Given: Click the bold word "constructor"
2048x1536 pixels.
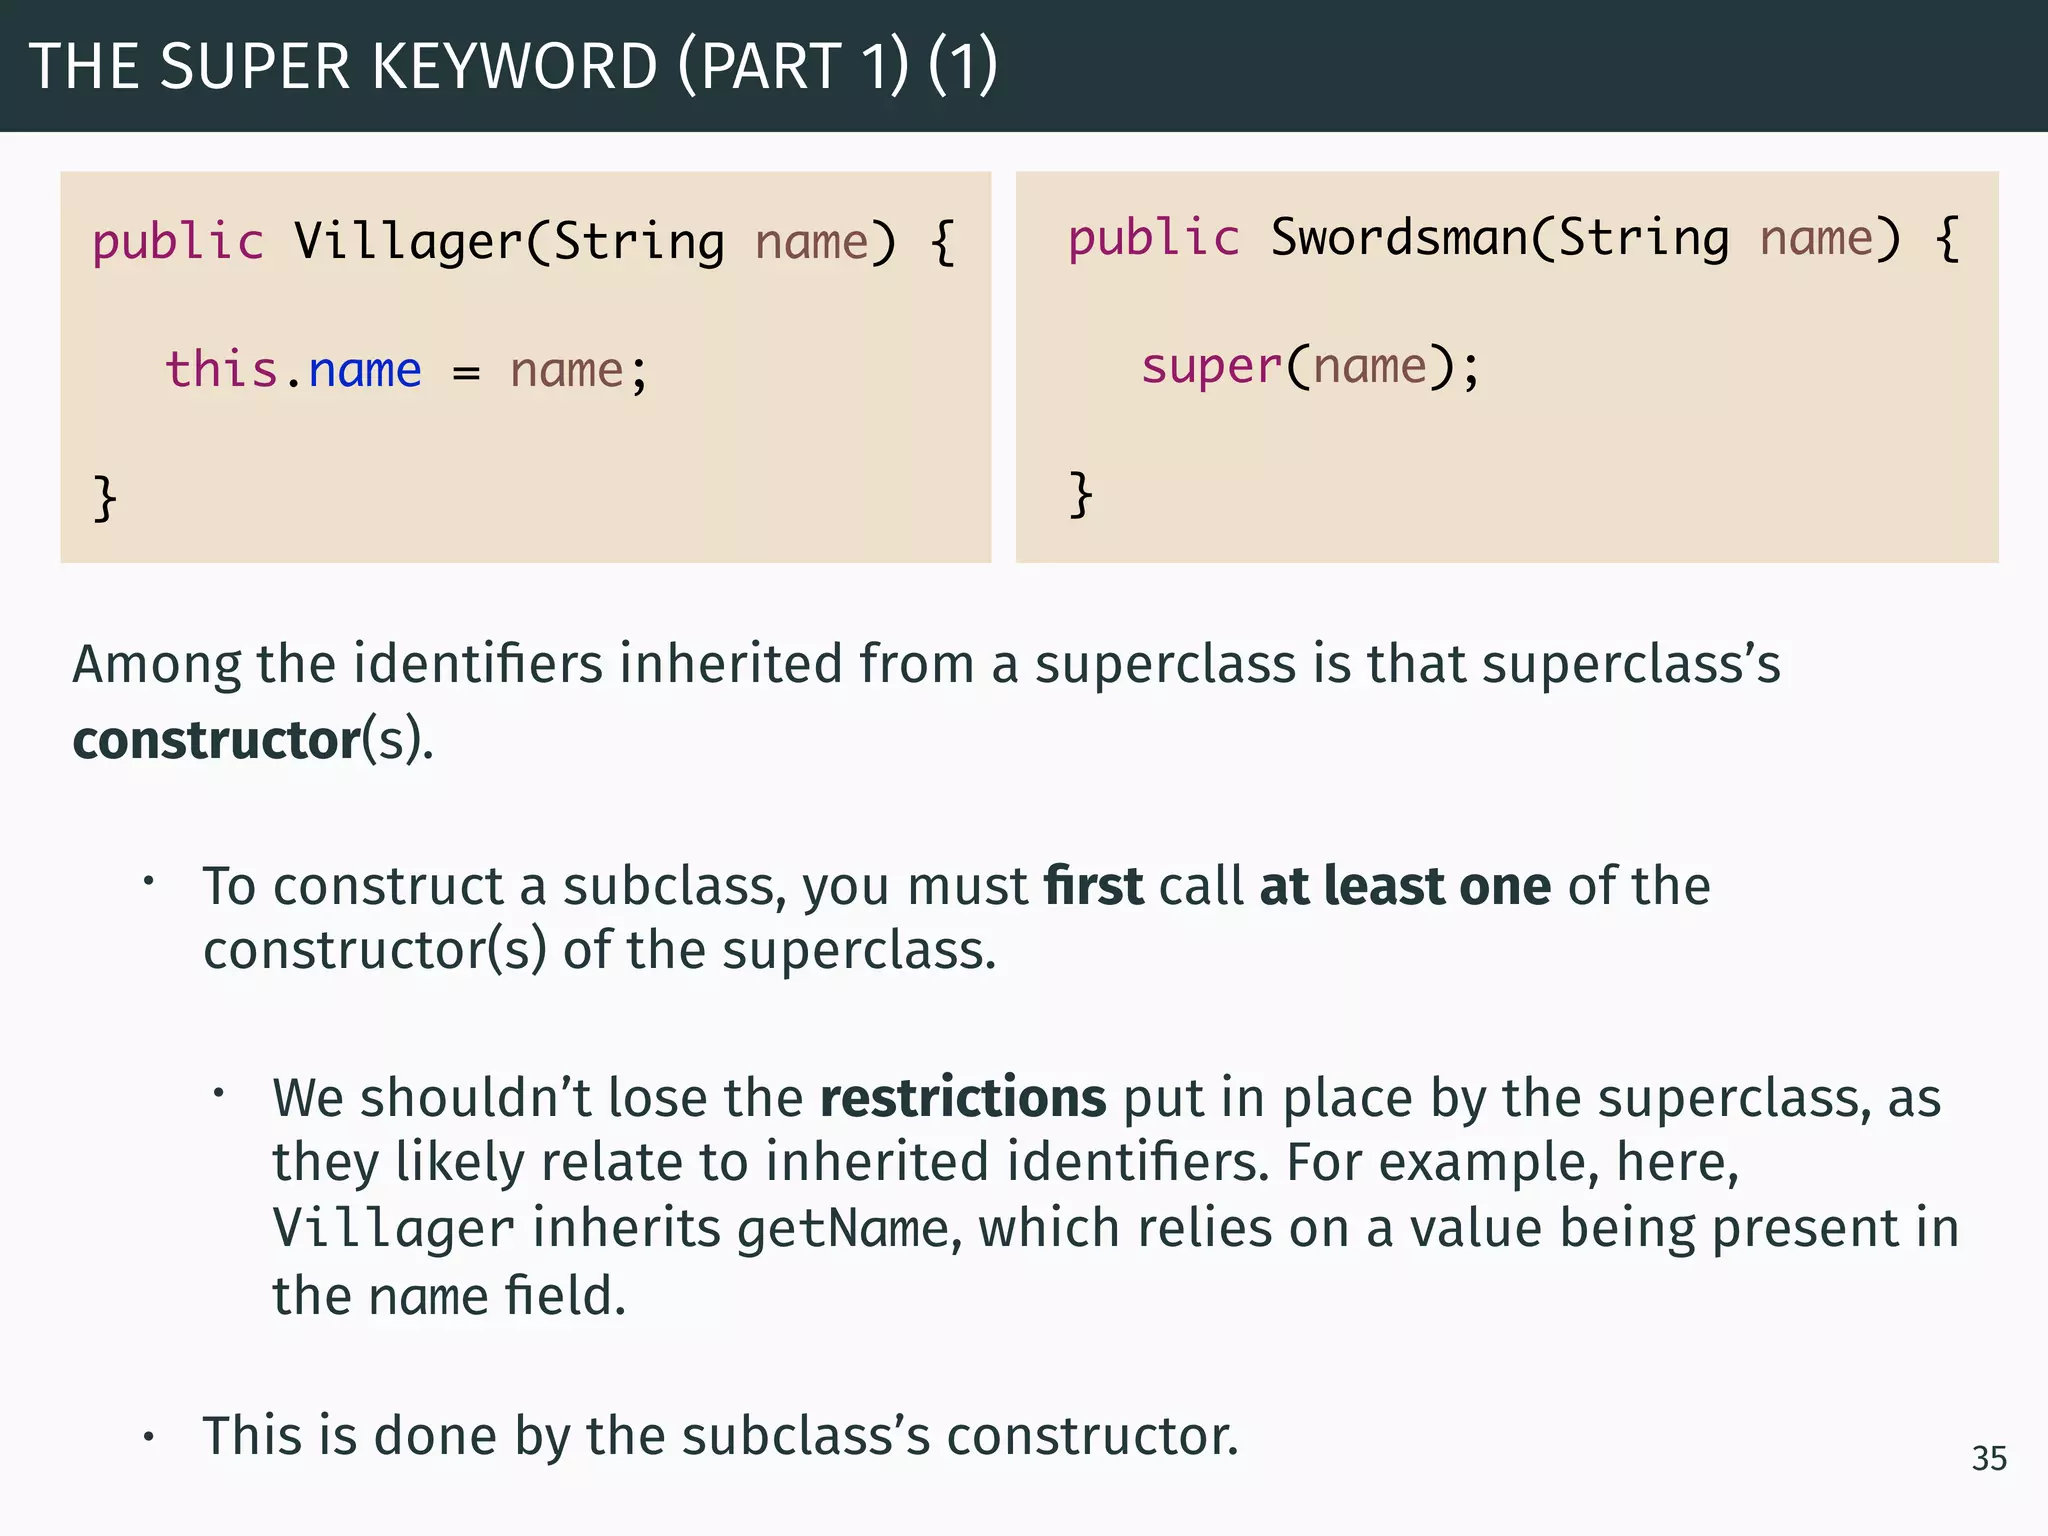Looking at the screenshot, I should click(x=216, y=740).
